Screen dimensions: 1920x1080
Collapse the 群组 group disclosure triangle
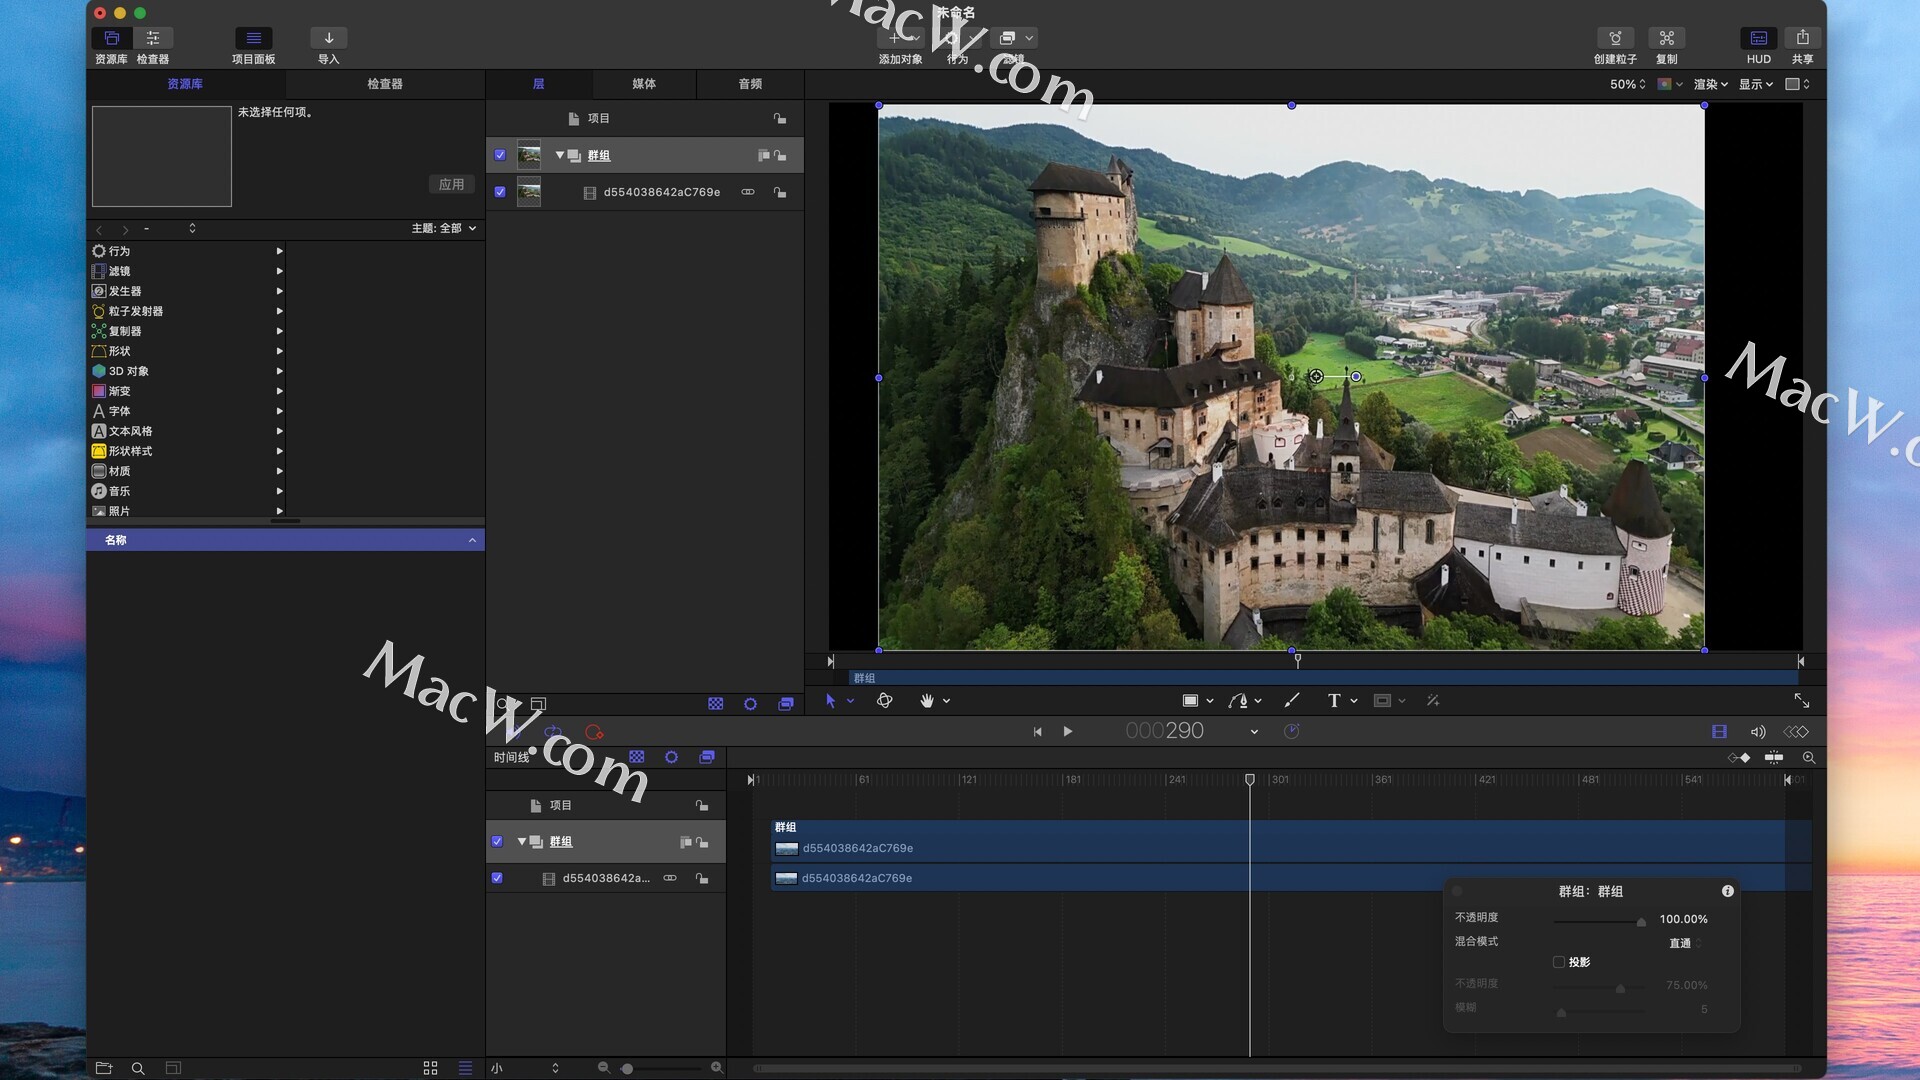[560, 155]
